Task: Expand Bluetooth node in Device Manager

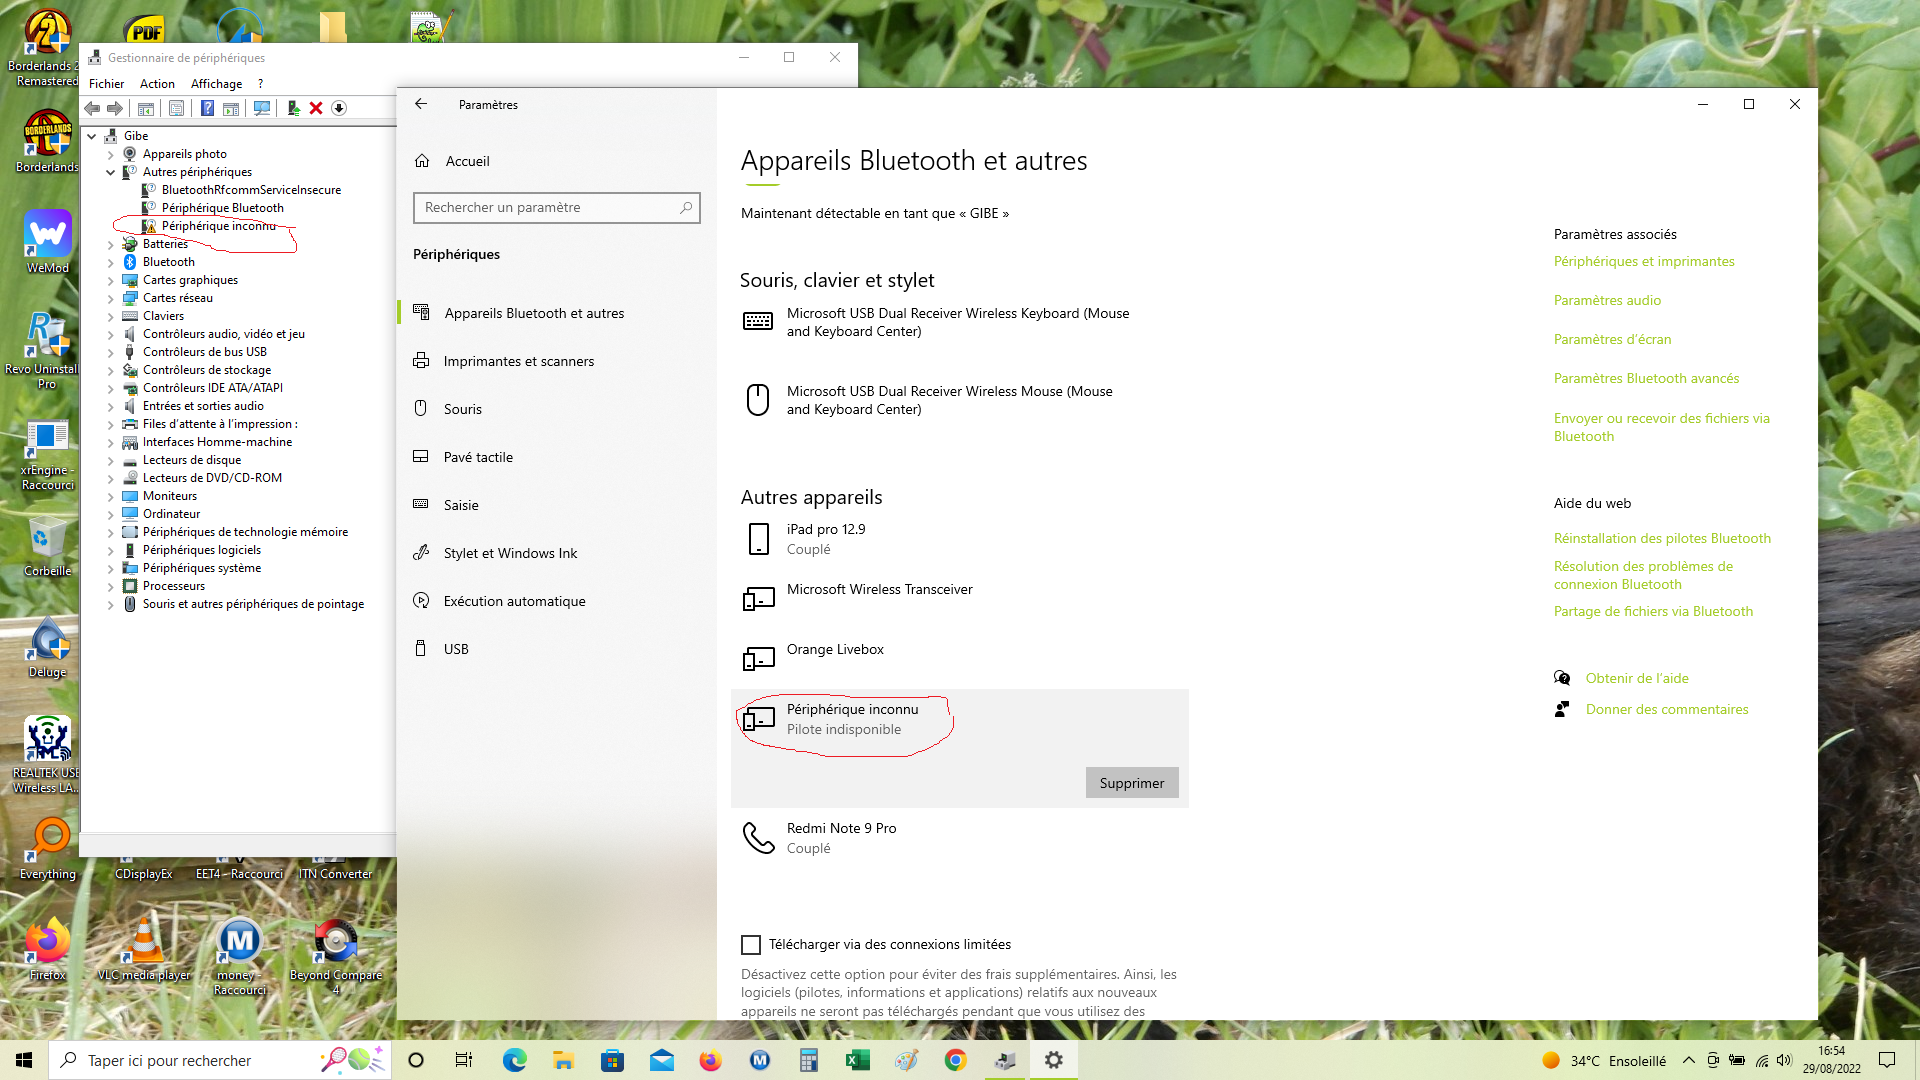Action: (111, 262)
